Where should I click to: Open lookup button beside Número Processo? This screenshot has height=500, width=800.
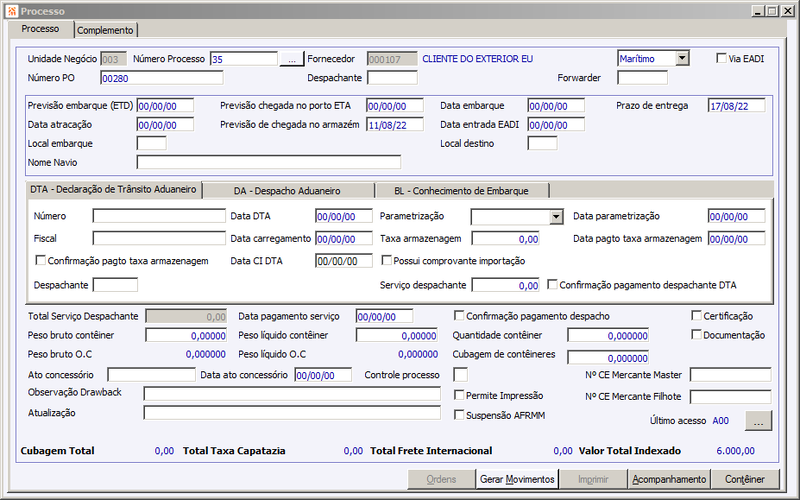[x=291, y=59]
